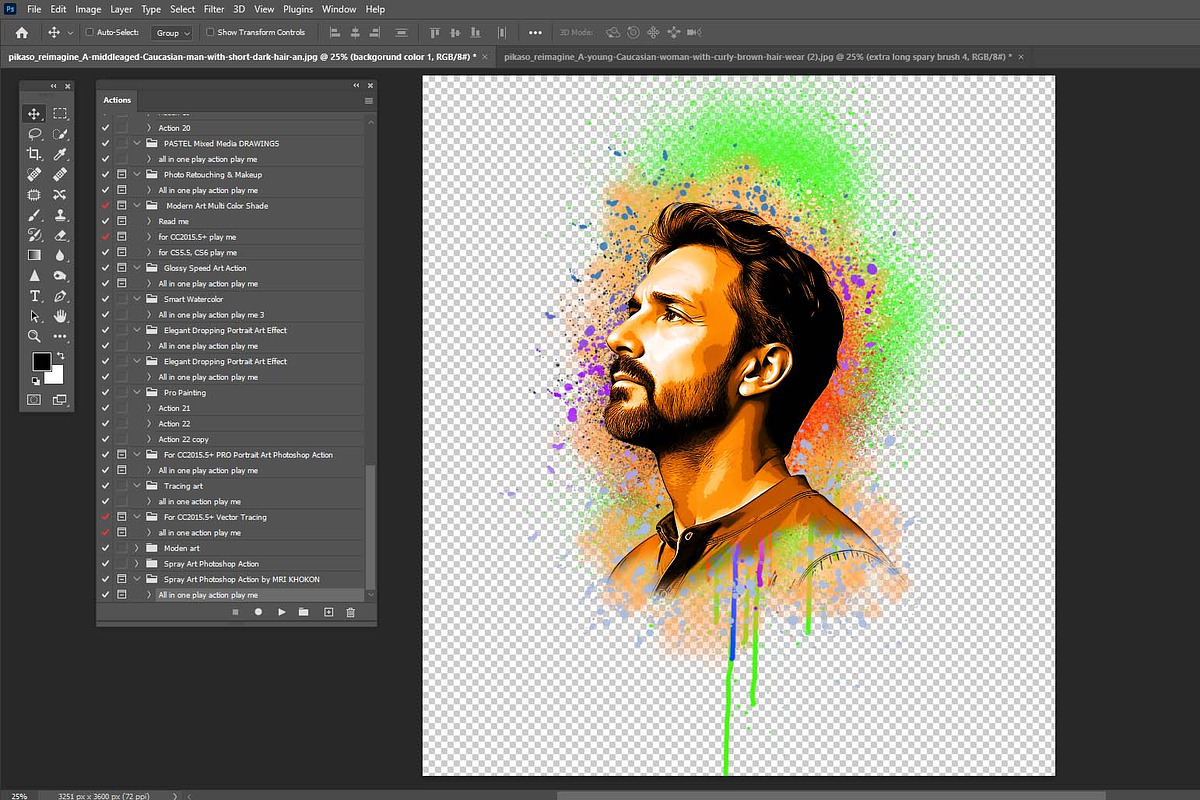
Task: Select the Pen tool
Action: tap(60, 296)
